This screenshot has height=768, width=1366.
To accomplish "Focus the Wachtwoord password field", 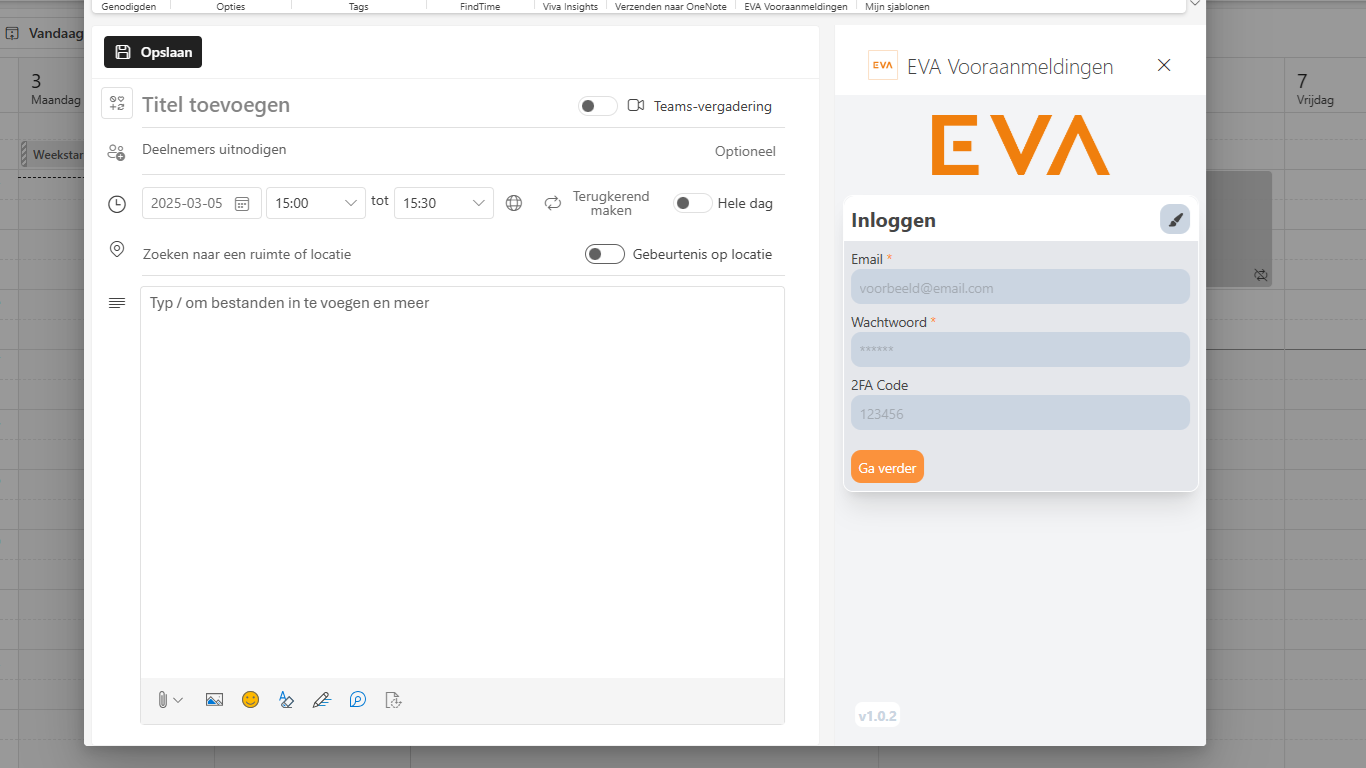I will pos(1020,350).
